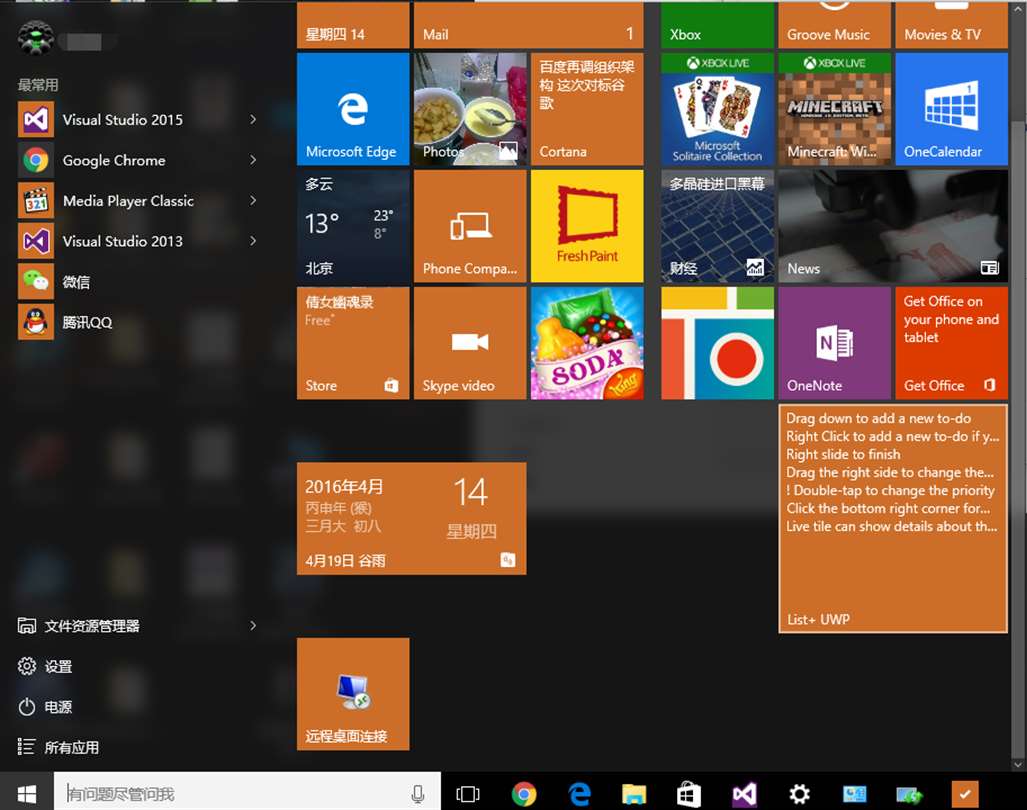
Task: Open the List+ UWP to-do tile
Action: [x=893, y=519]
